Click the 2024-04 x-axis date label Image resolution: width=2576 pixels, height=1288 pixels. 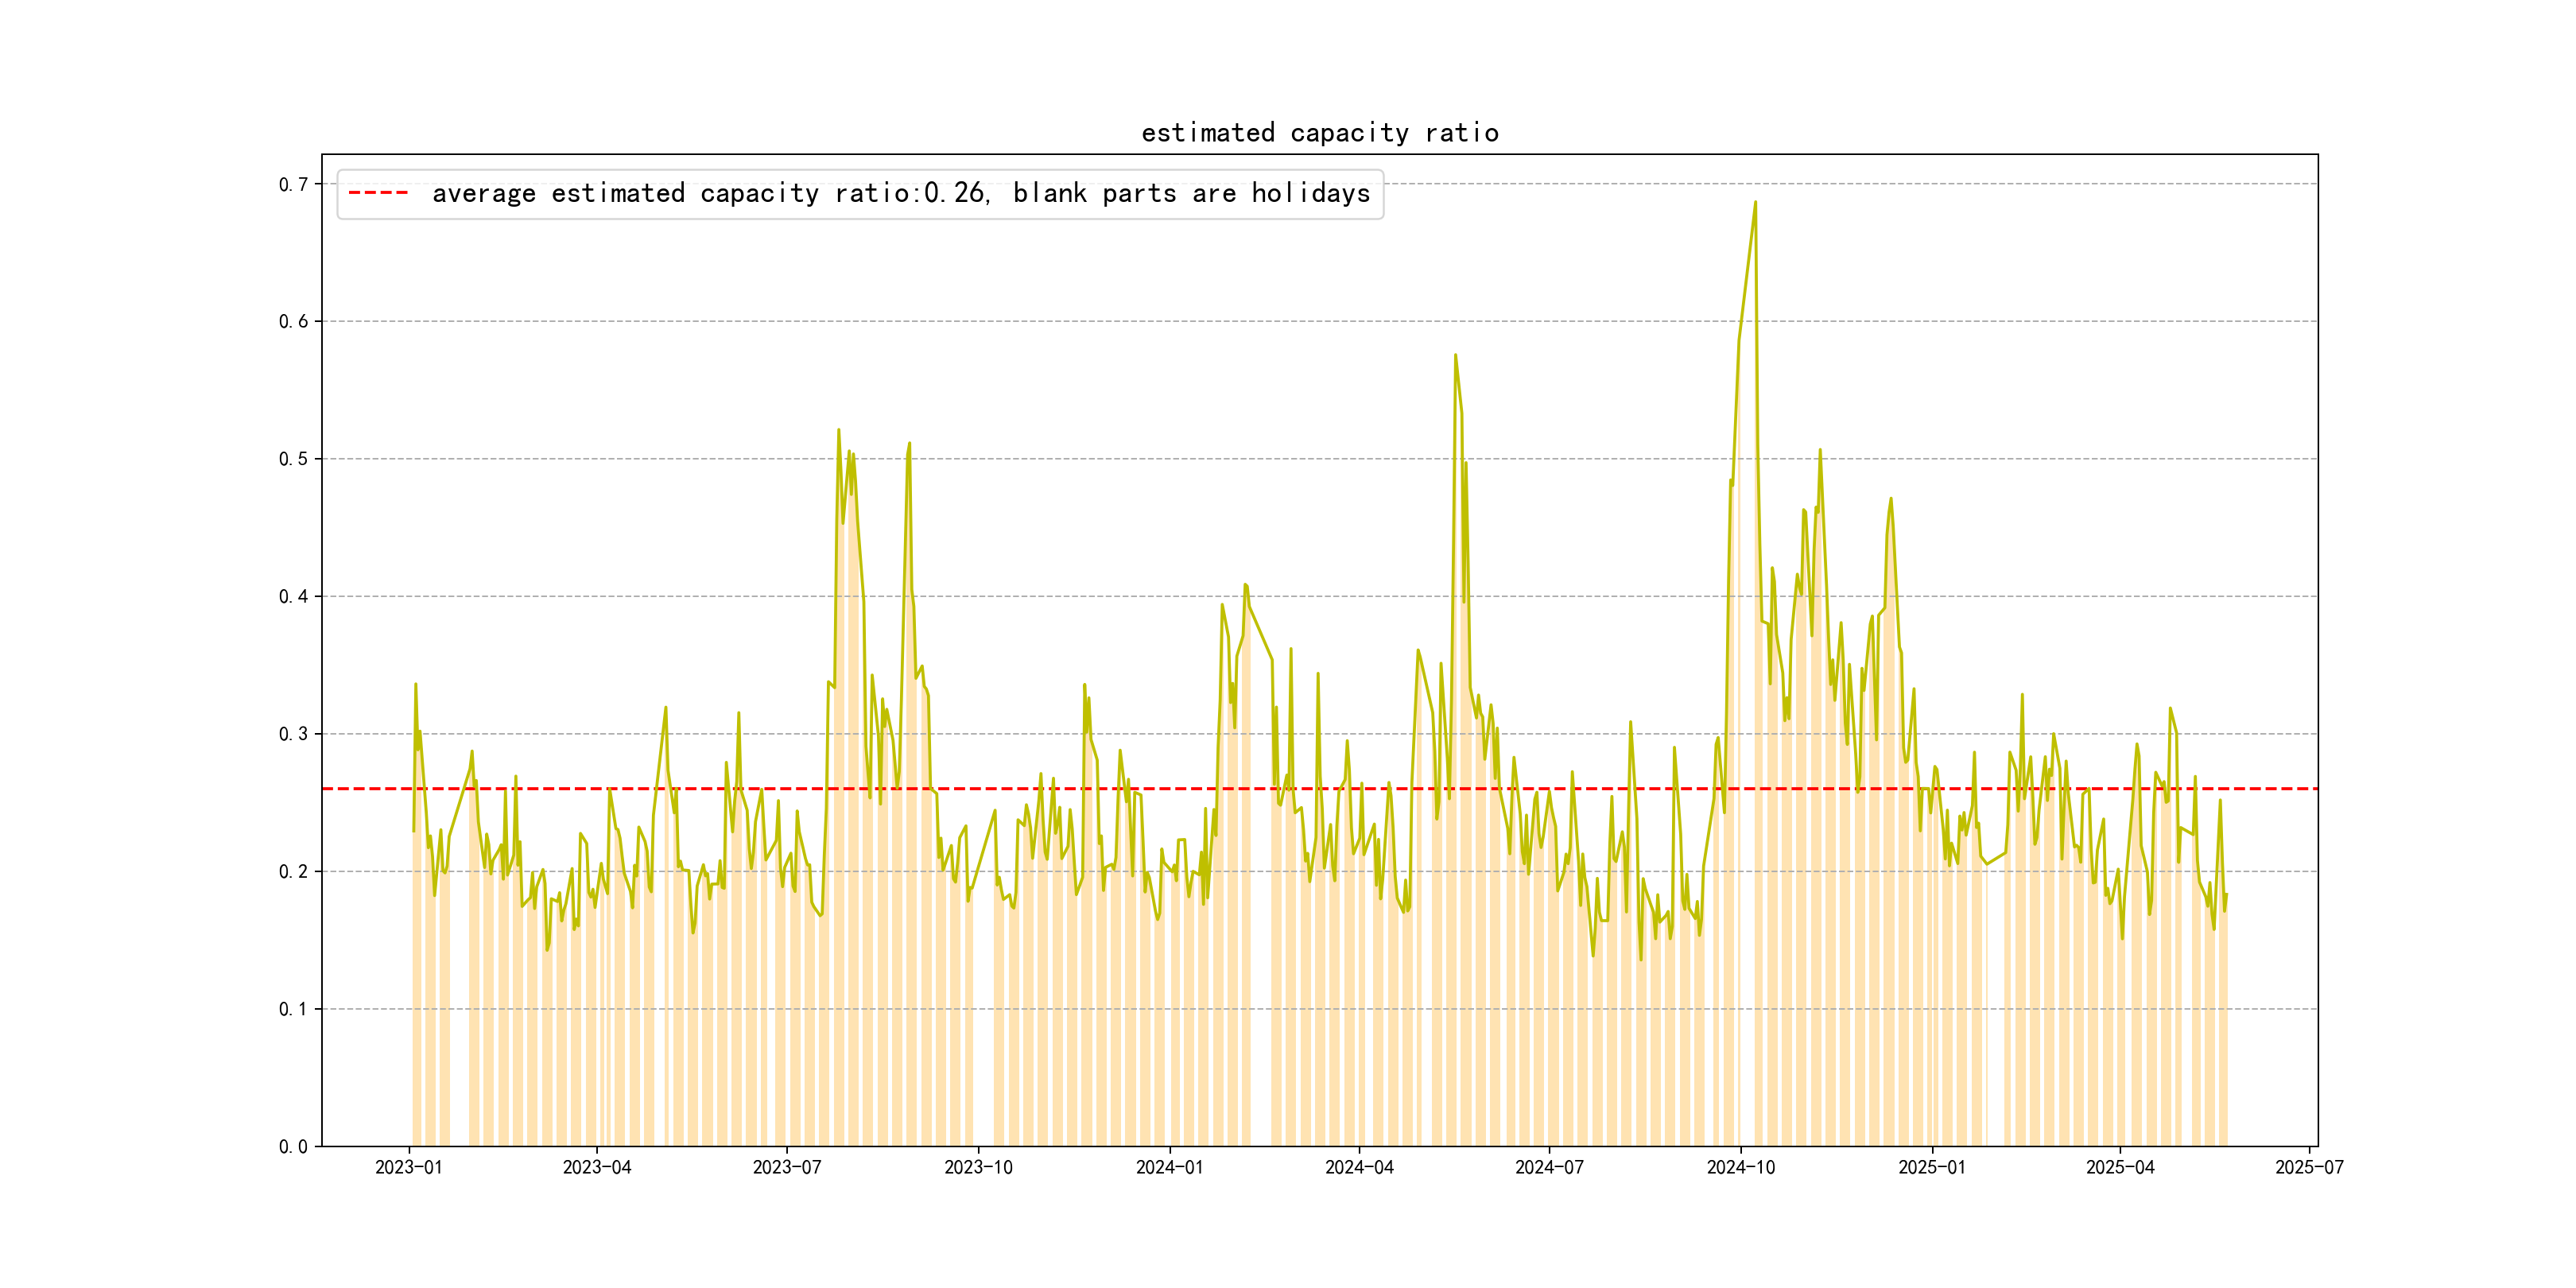pyautogui.click(x=1359, y=1168)
